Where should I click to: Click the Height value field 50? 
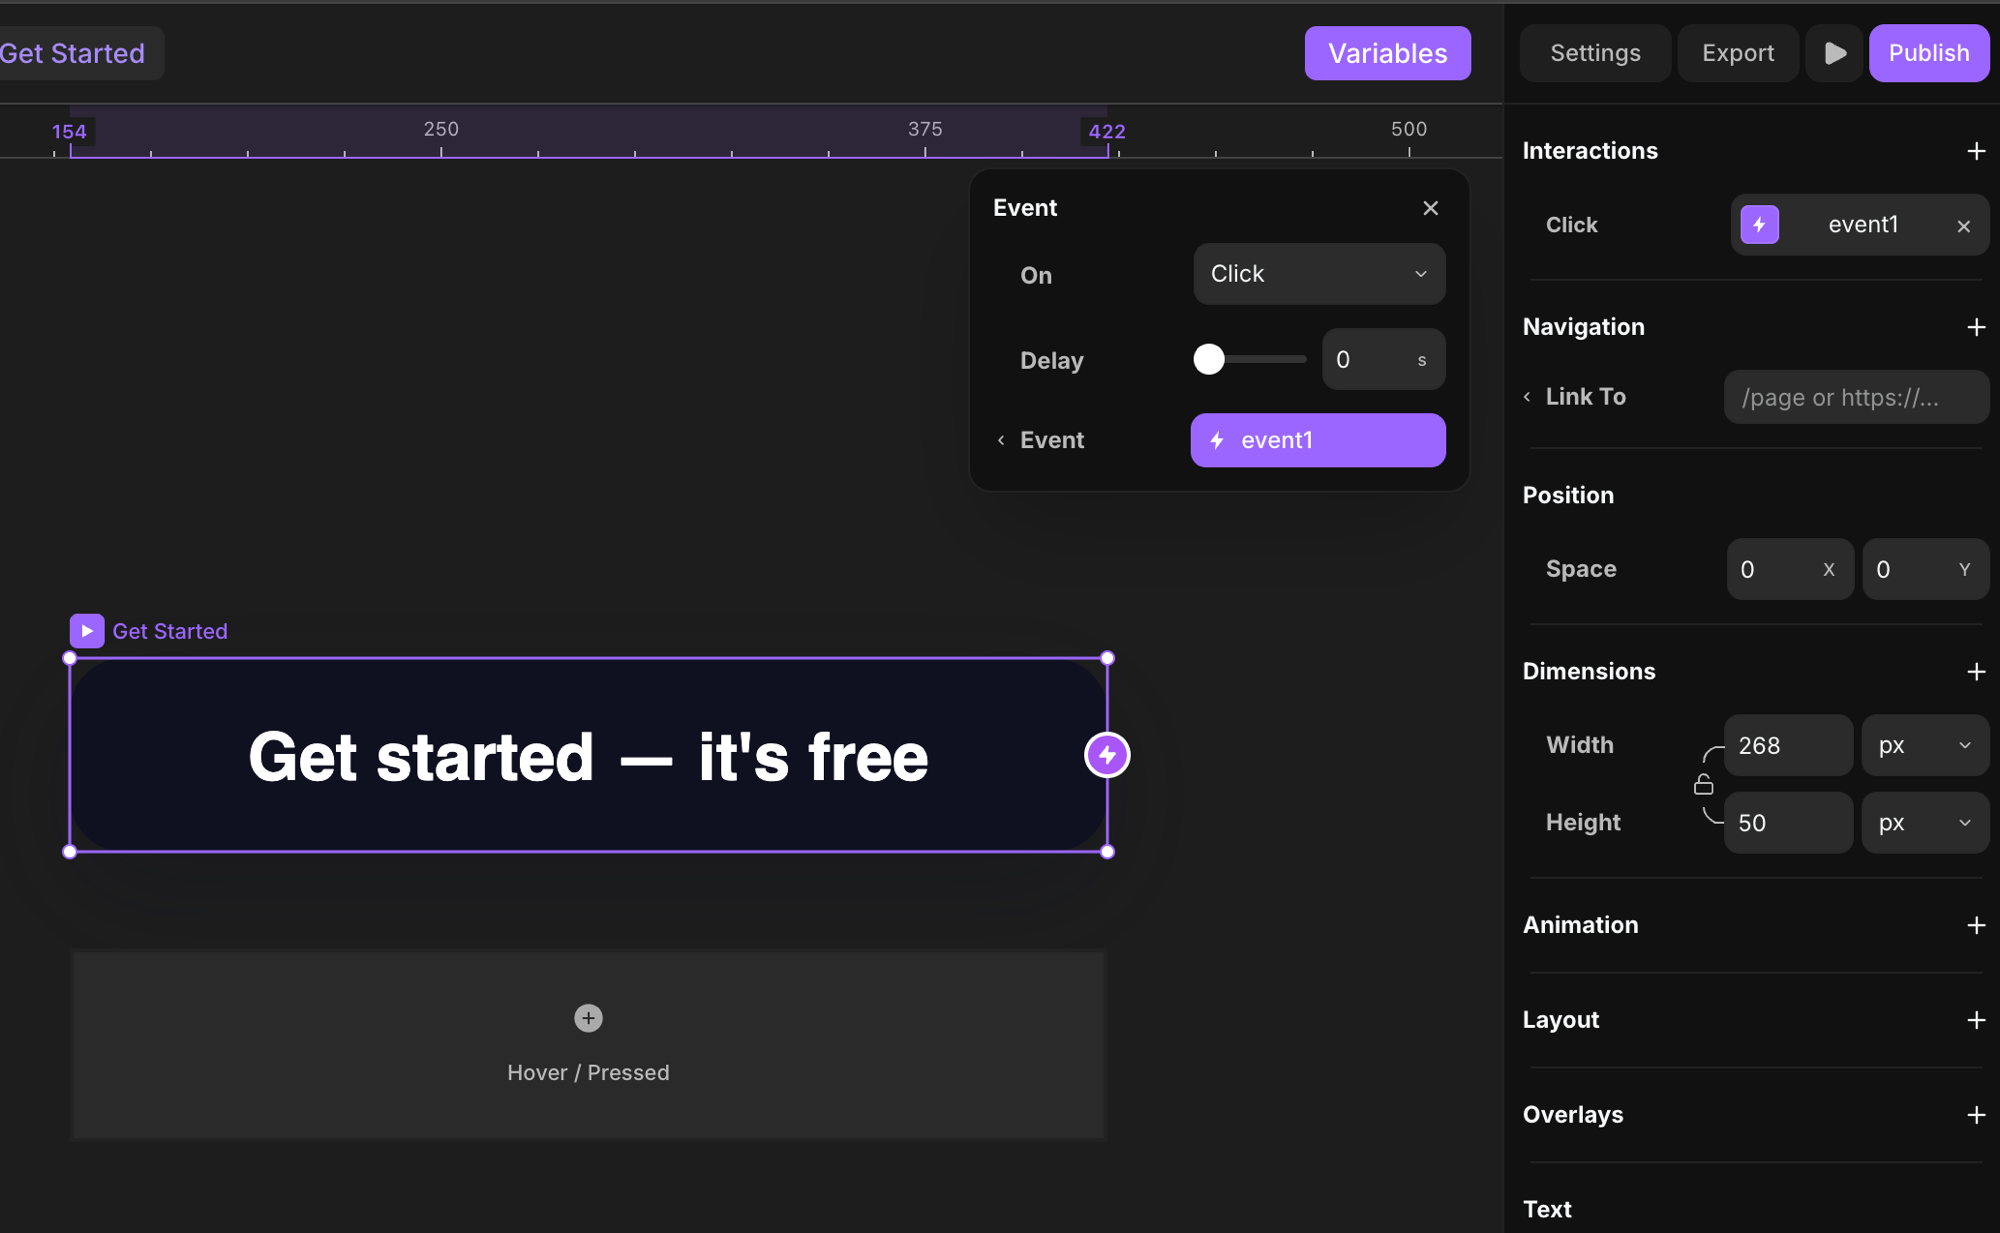pyautogui.click(x=1788, y=823)
